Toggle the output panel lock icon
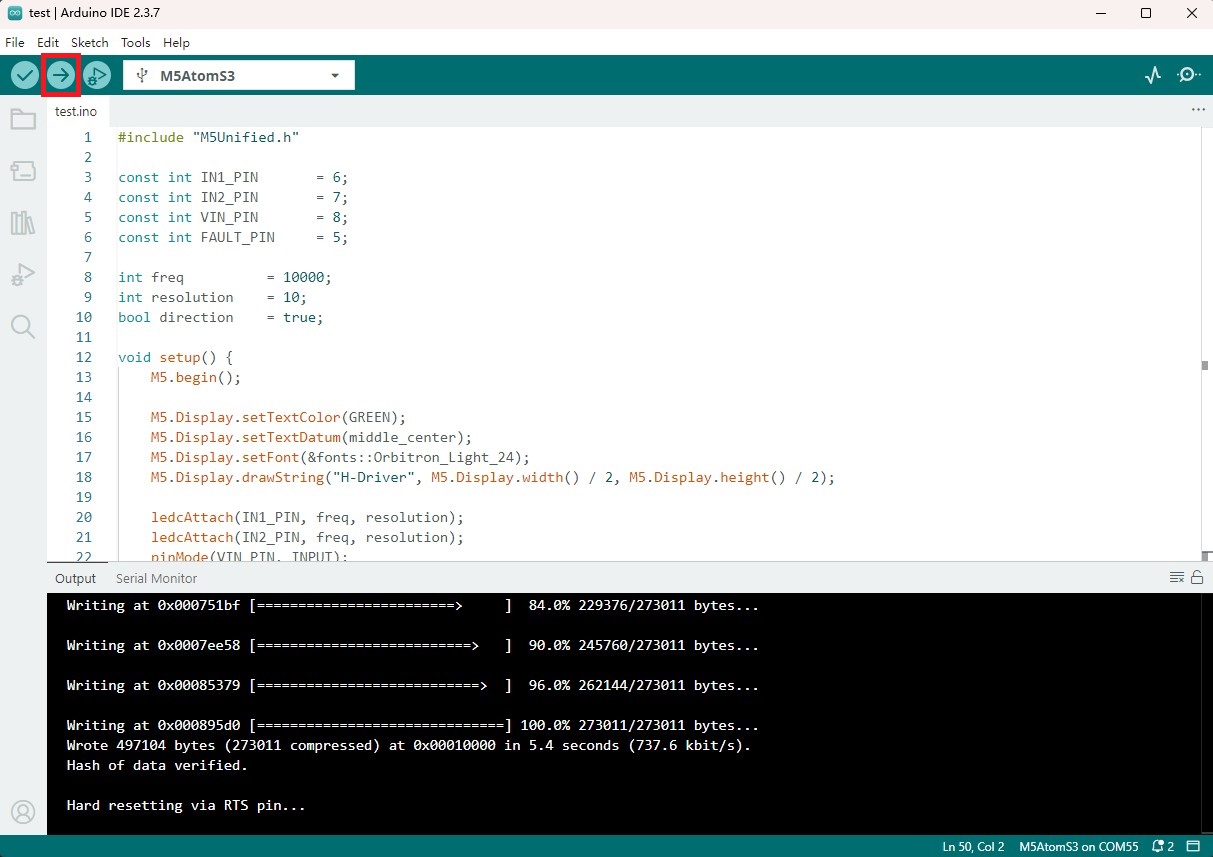The height and width of the screenshot is (857, 1213). [x=1197, y=577]
